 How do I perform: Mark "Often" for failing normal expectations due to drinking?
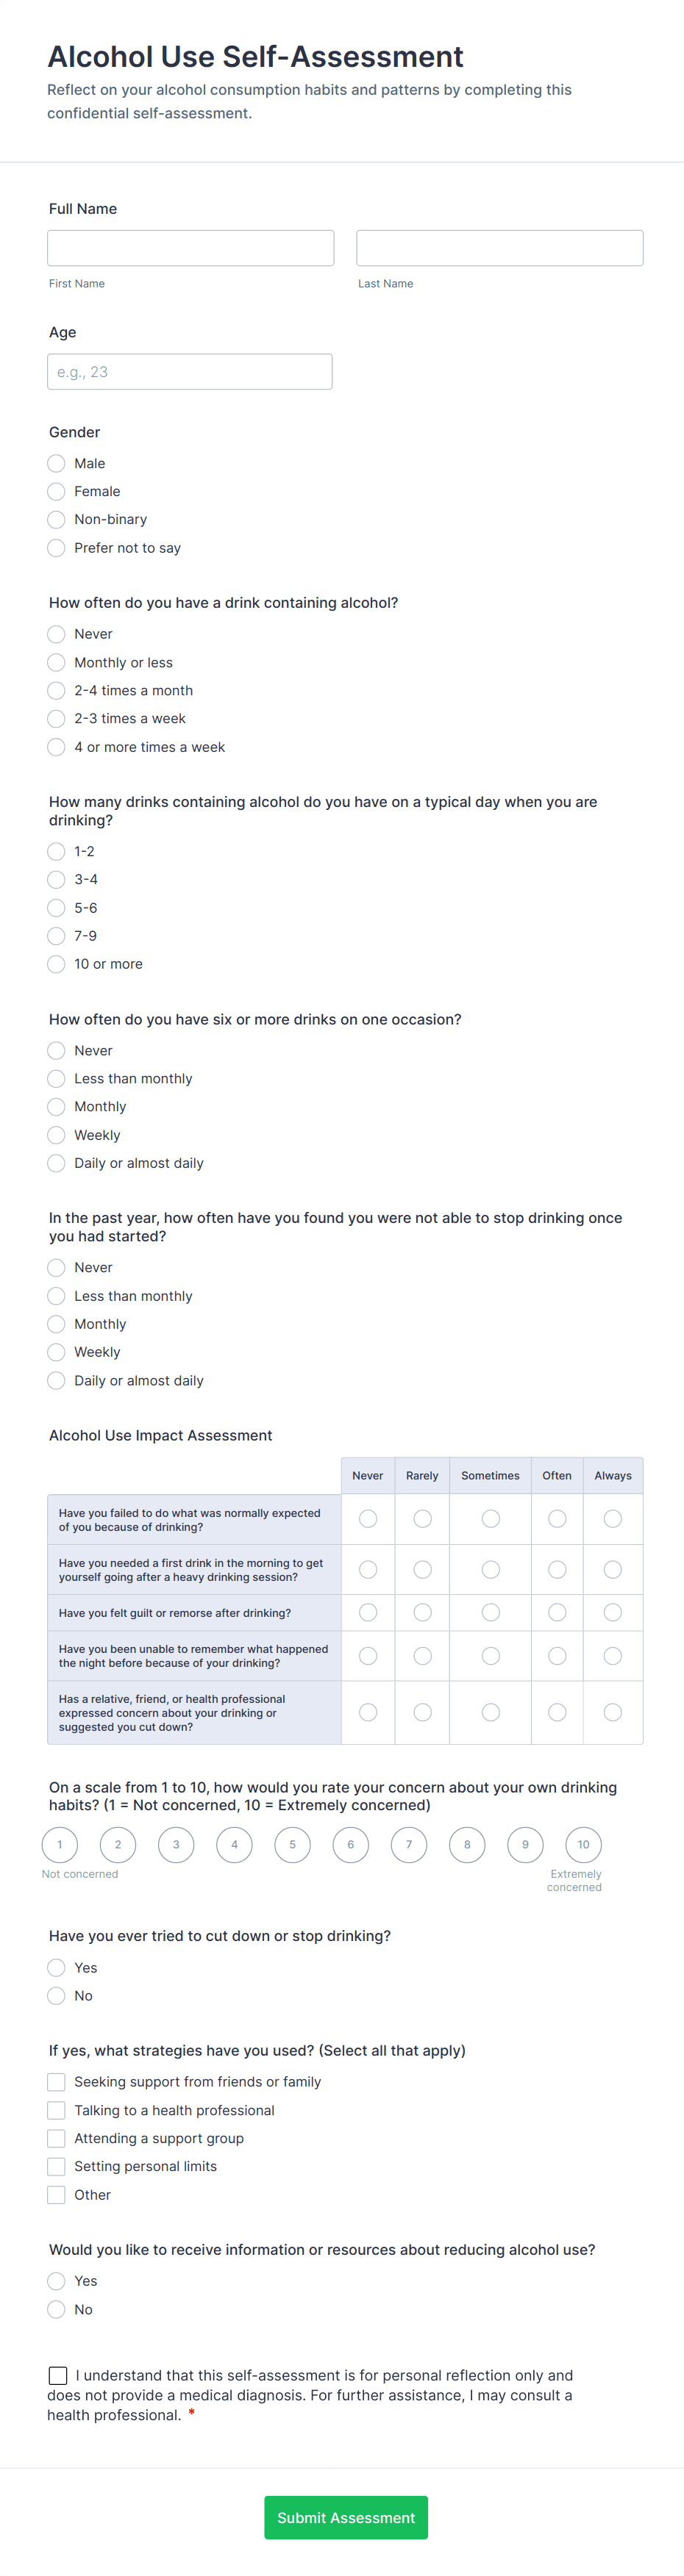click(x=557, y=1518)
